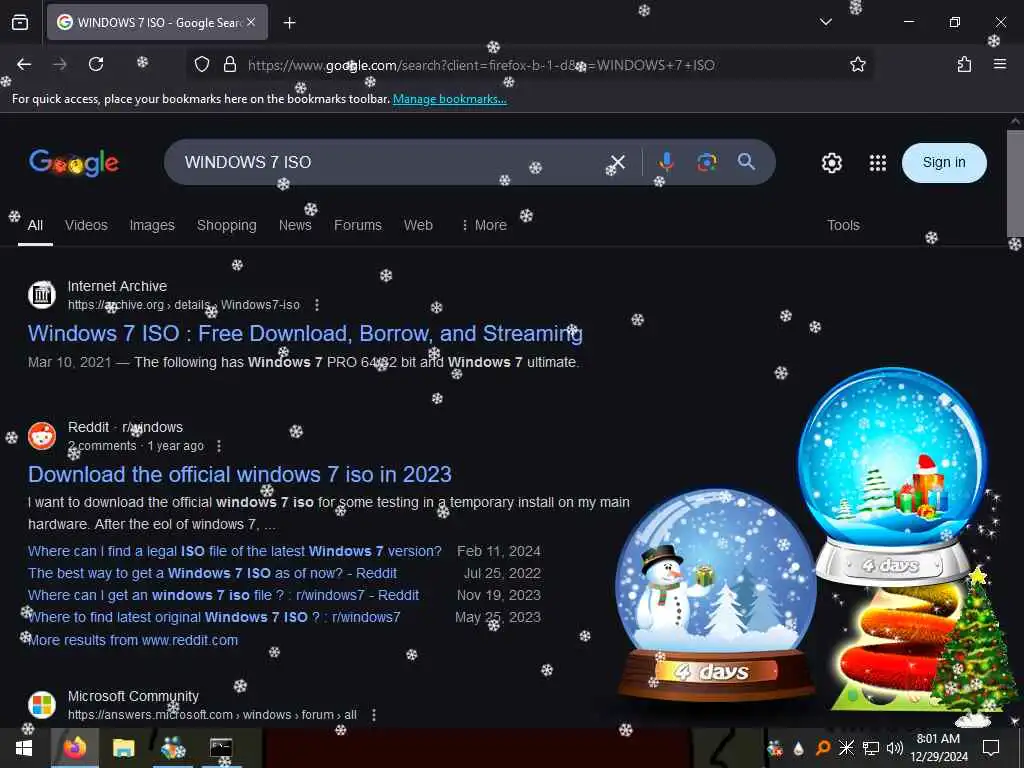Search by image with Google Lens
This screenshot has height=768, width=1024.
click(x=707, y=162)
